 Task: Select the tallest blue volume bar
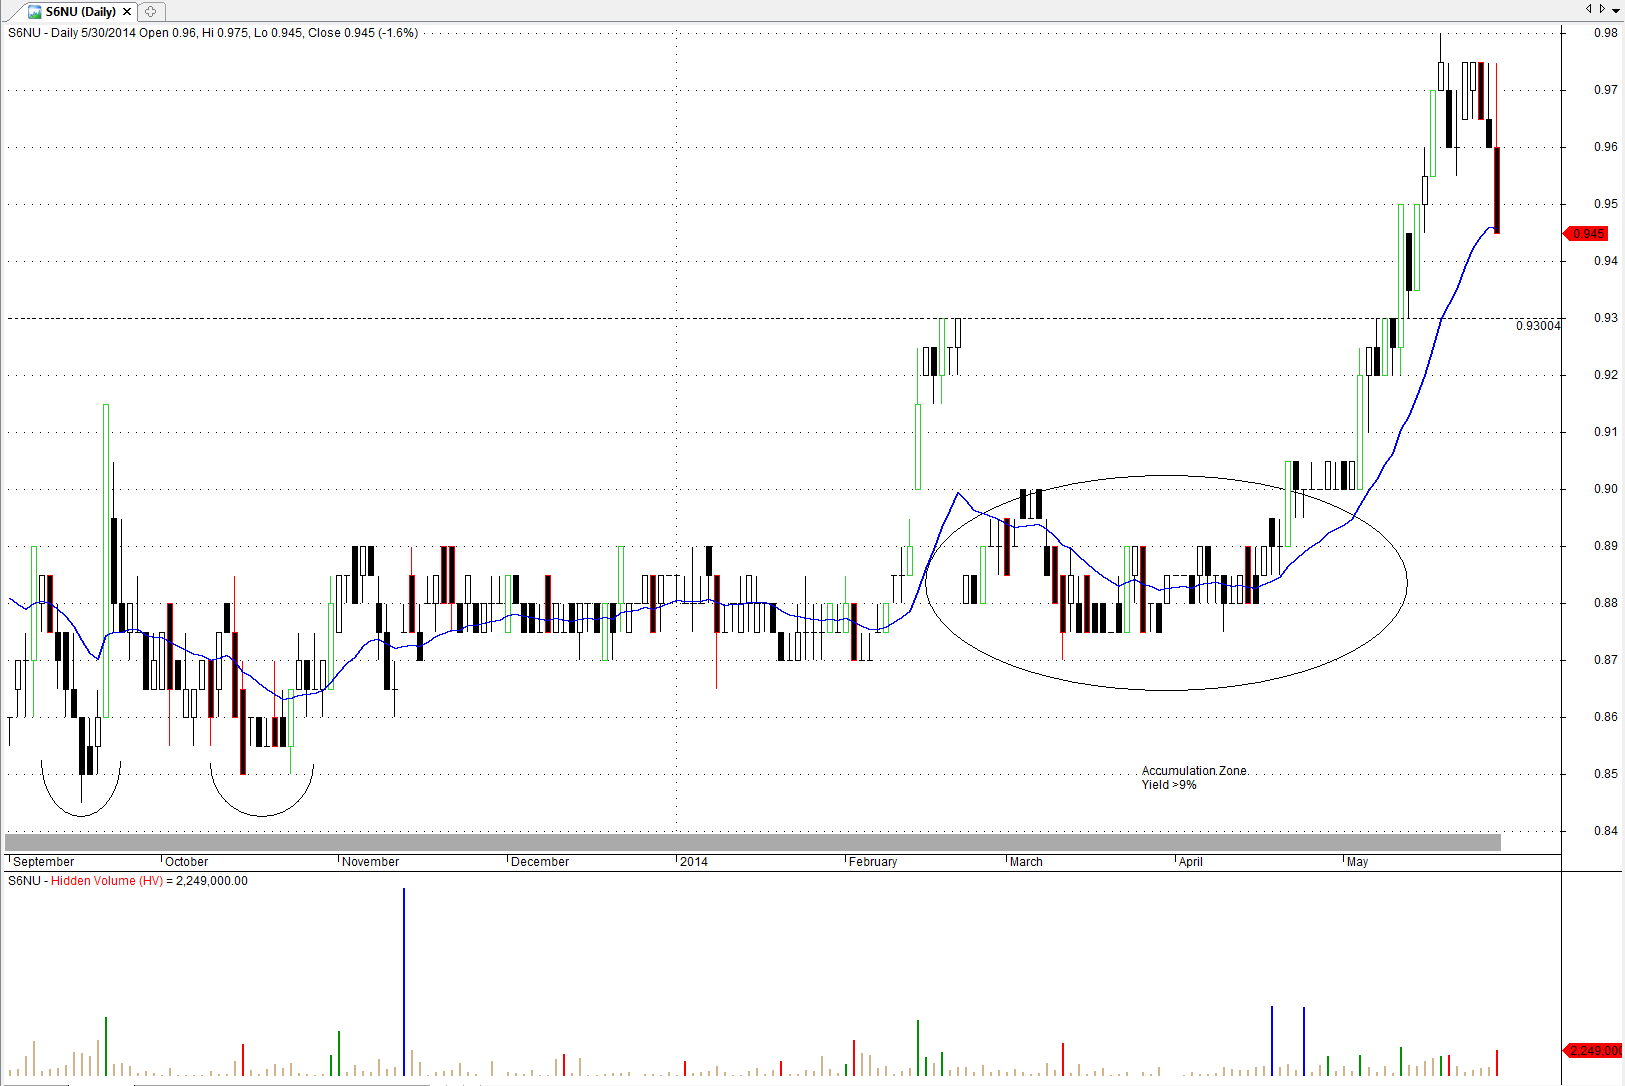pyautogui.click(x=404, y=980)
